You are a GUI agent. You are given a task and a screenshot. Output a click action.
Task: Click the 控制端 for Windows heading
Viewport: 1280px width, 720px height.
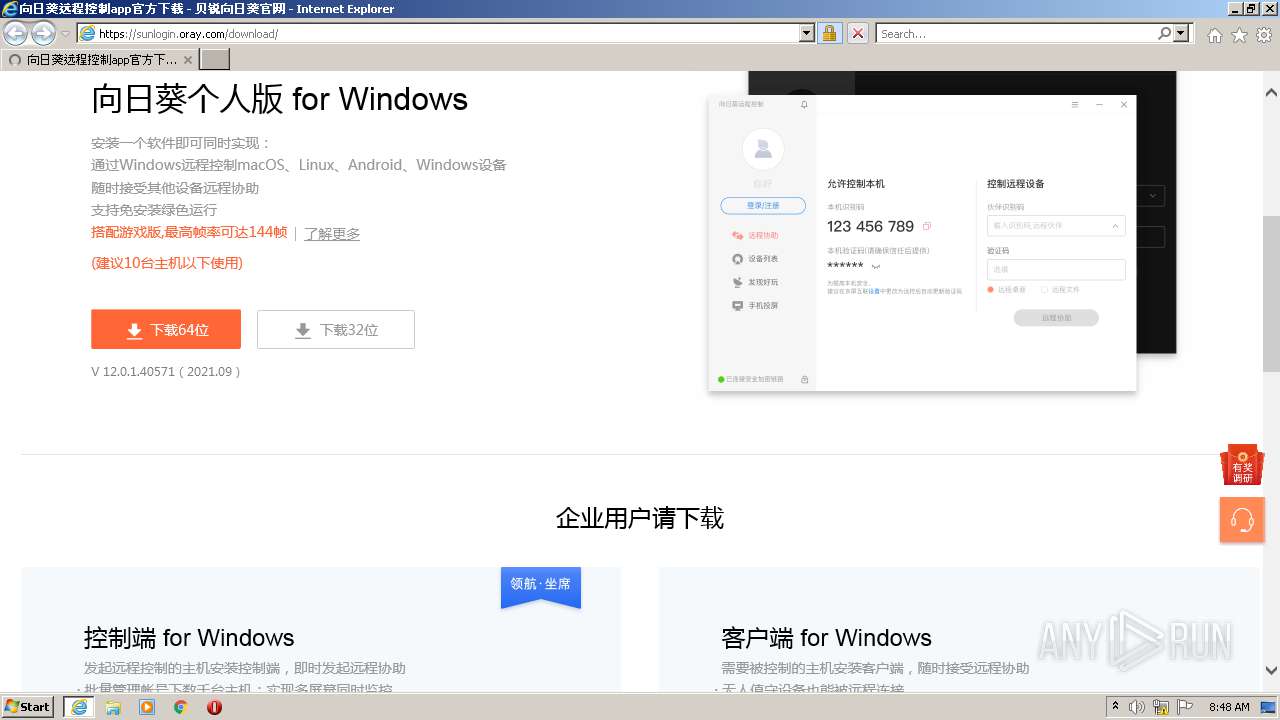[x=189, y=638]
